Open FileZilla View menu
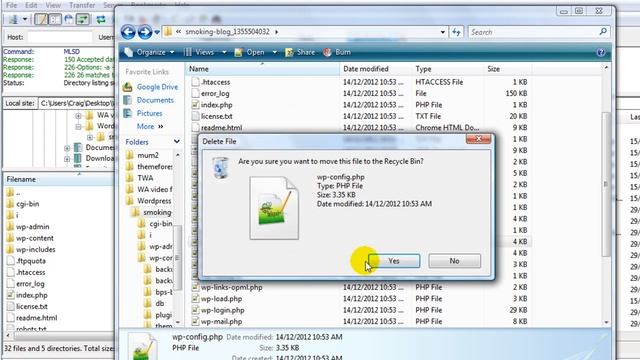The width and height of the screenshot is (640, 360). coord(53,5)
